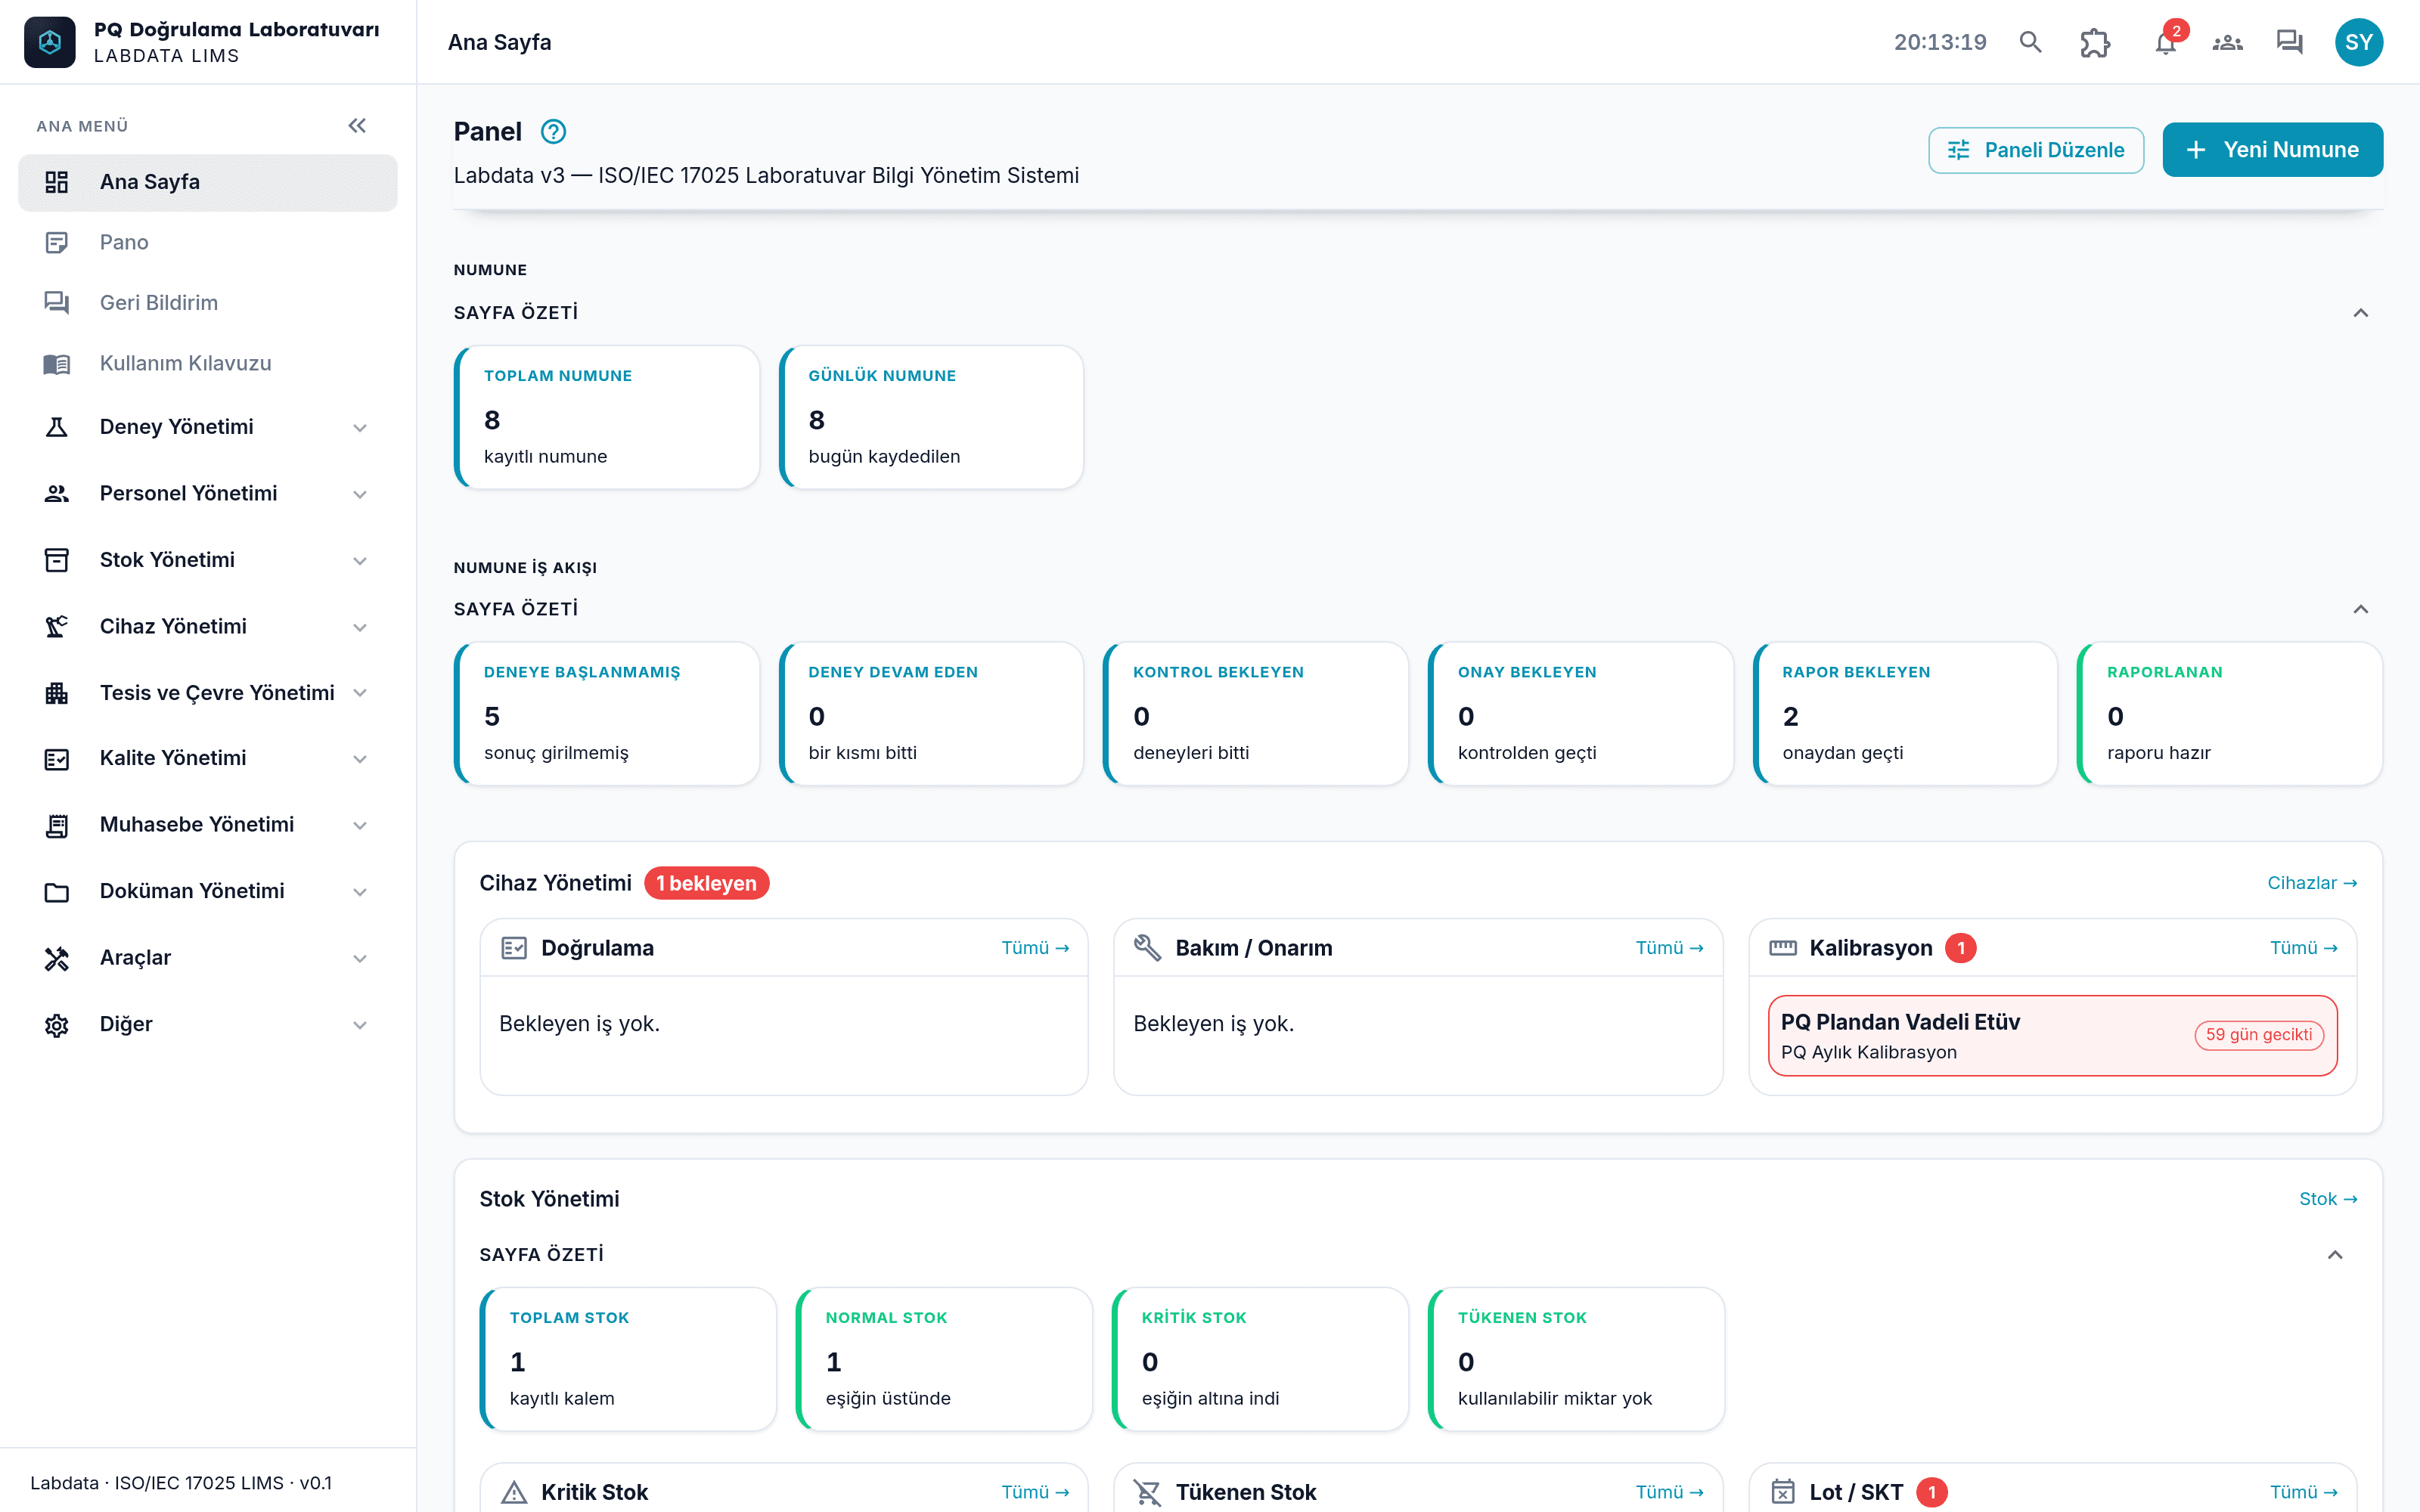This screenshot has height=1512, width=2420.
Task: Open the Muhasebe Yönetimi menu item
Action: point(208,825)
